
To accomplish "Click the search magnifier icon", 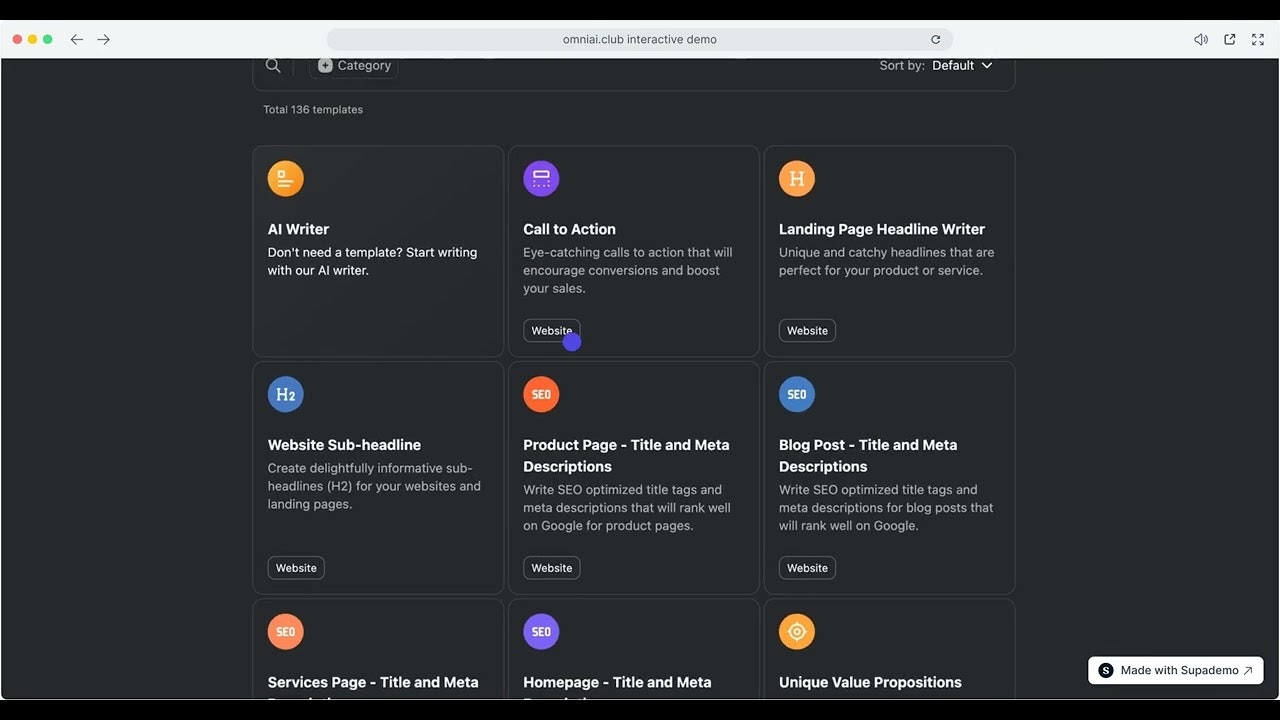I will coord(273,65).
